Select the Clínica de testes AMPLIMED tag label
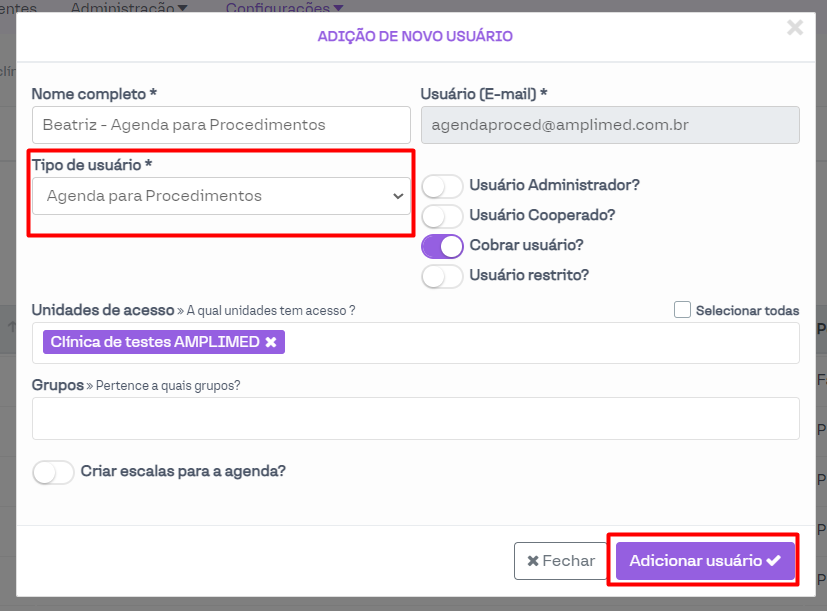The width and height of the screenshot is (827, 611). pos(154,342)
